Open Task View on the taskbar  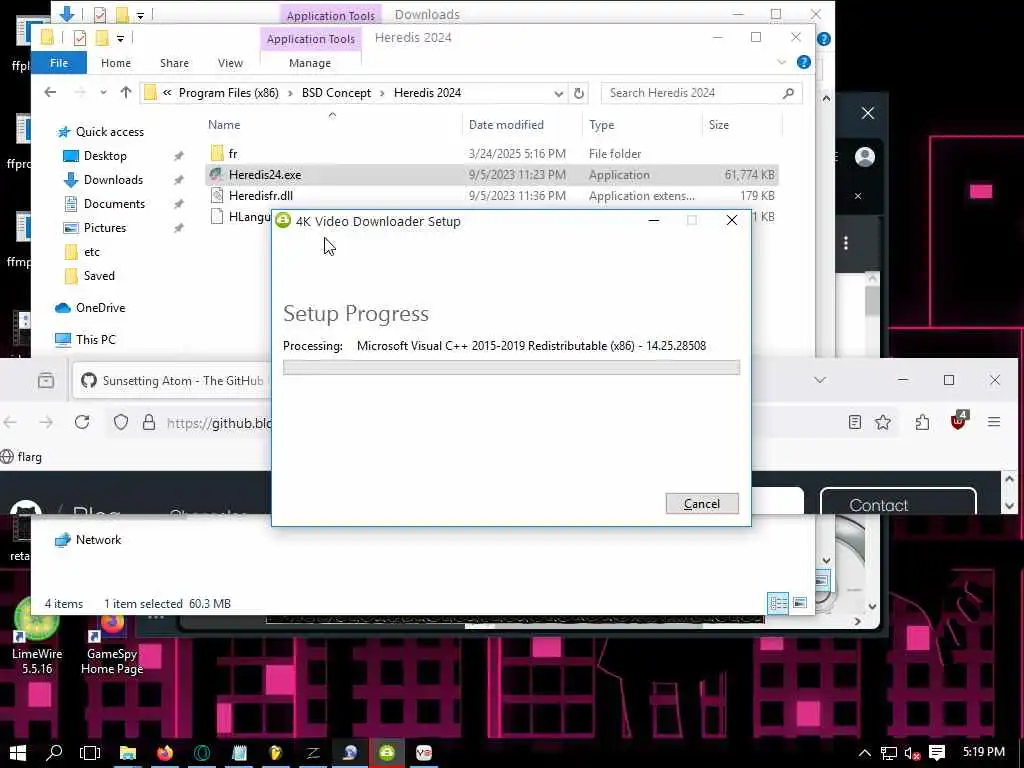(x=90, y=753)
